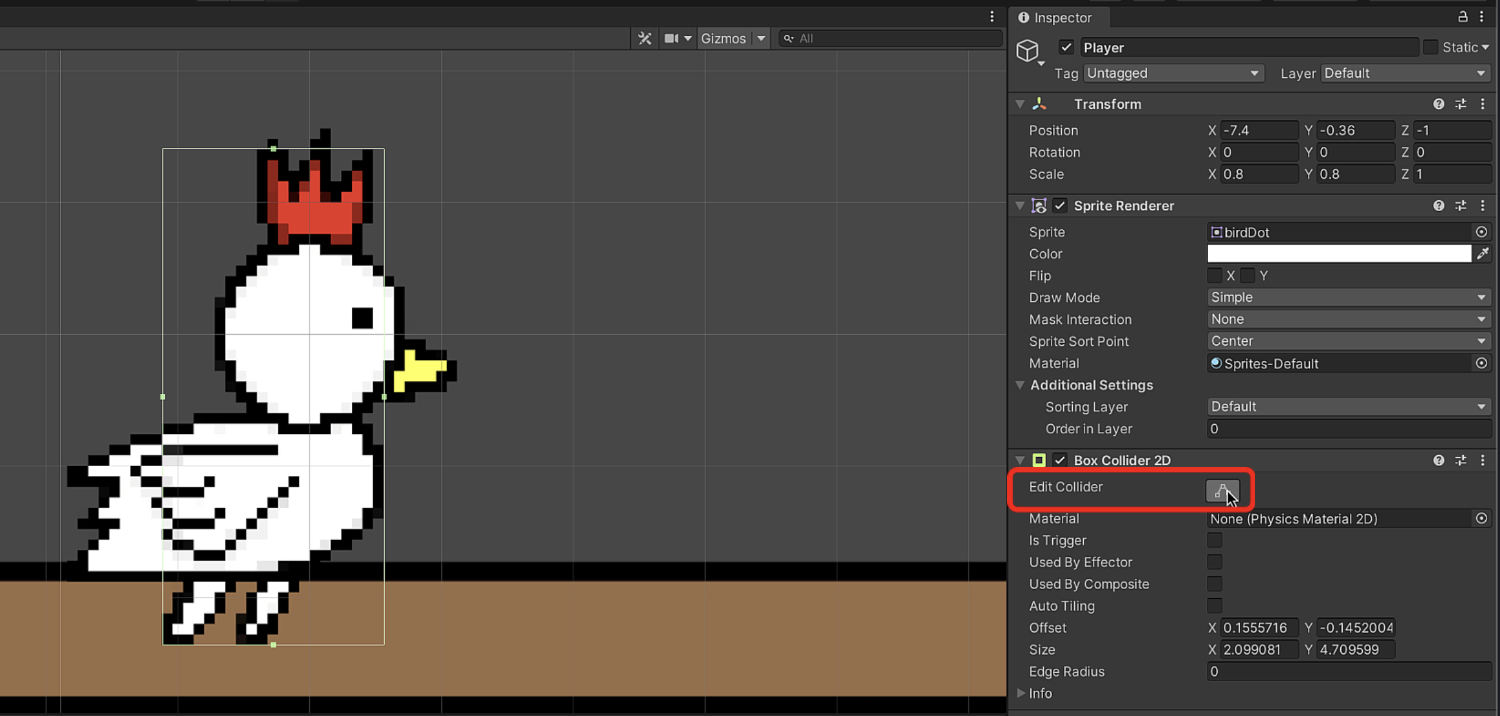Open Box Collider 2D preset selector icon
The image size is (1500, 716).
pos(1461,461)
